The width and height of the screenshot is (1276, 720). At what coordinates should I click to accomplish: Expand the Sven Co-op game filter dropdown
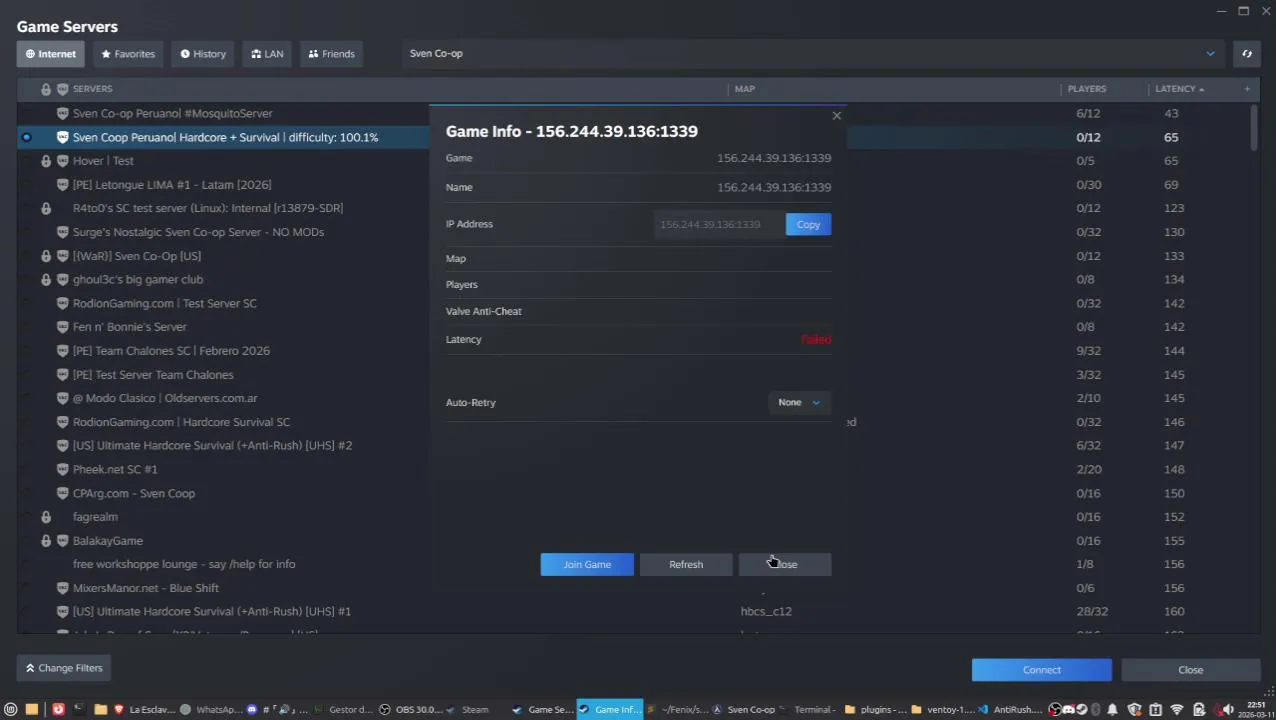click(x=813, y=54)
